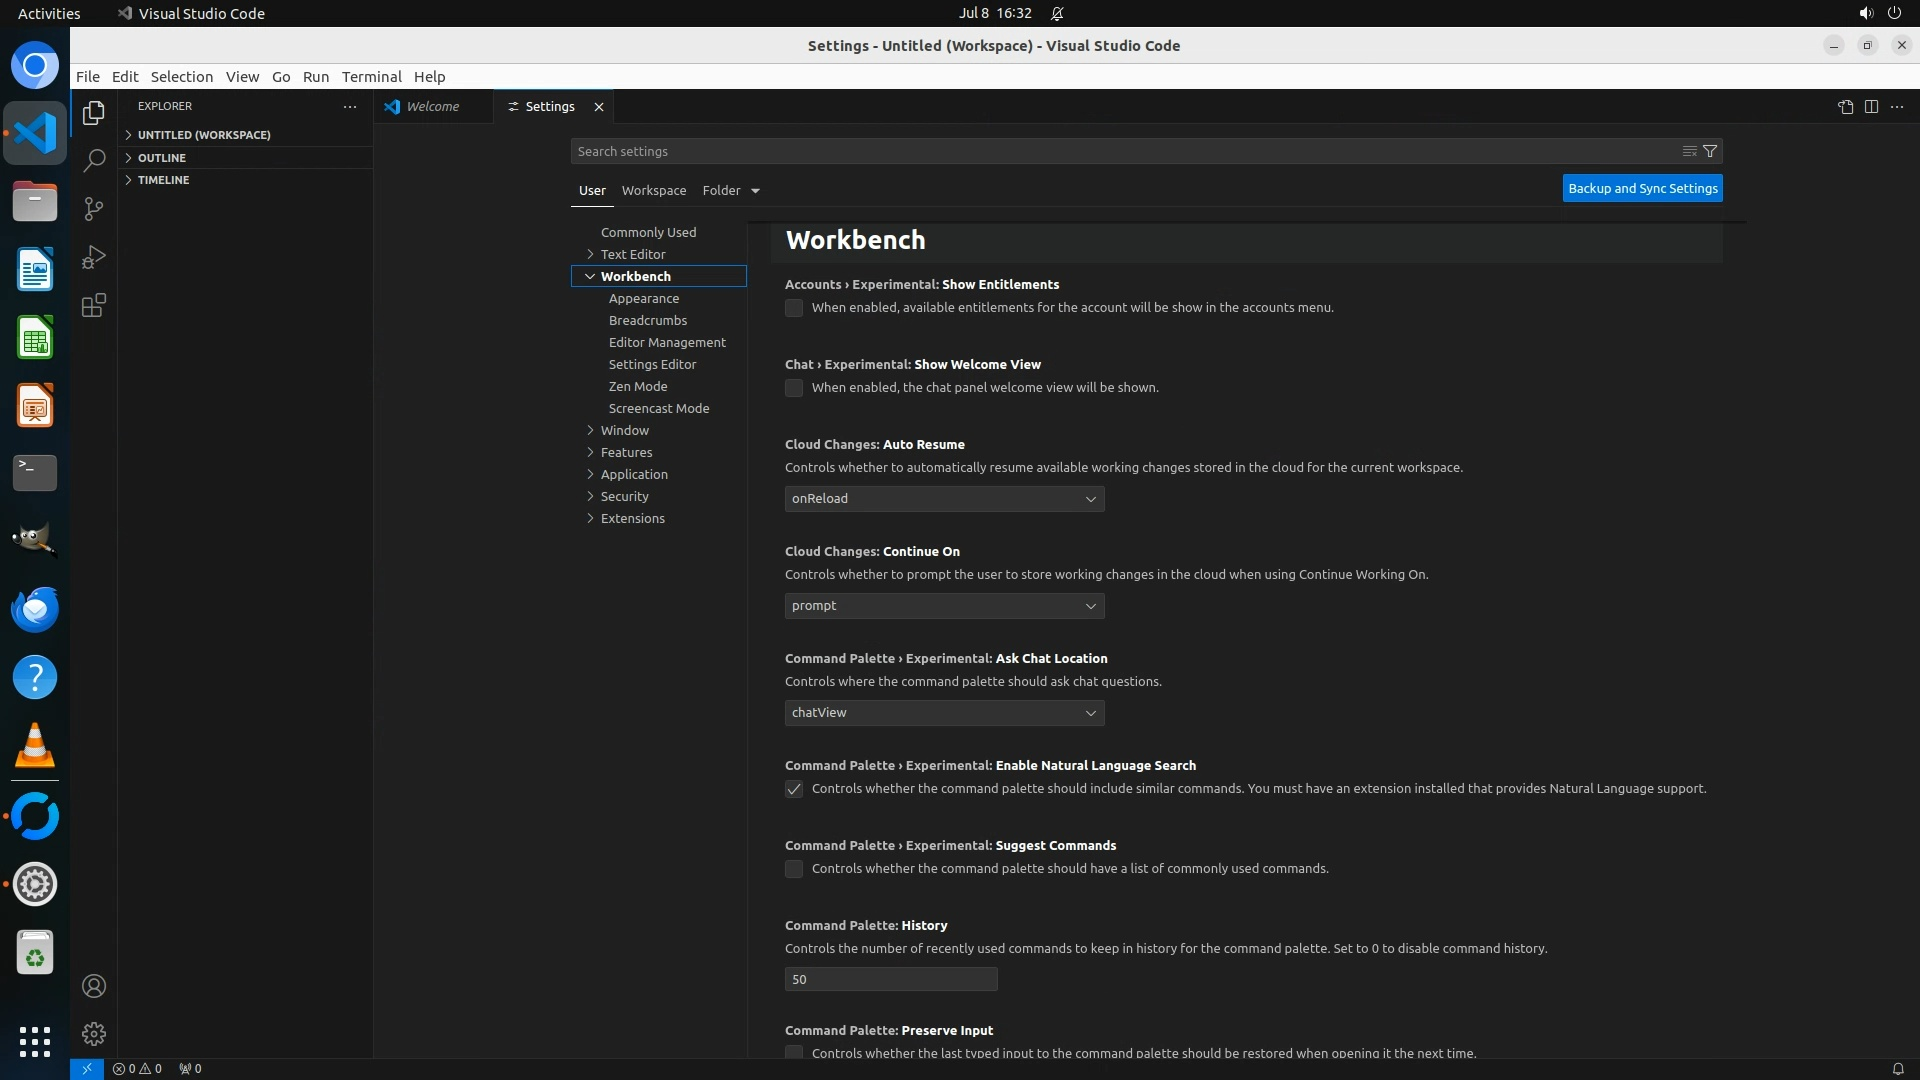The height and width of the screenshot is (1080, 1920).
Task: Open the Auto Resume onReload dropdown
Action: pyautogui.click(x=944, y=499)
